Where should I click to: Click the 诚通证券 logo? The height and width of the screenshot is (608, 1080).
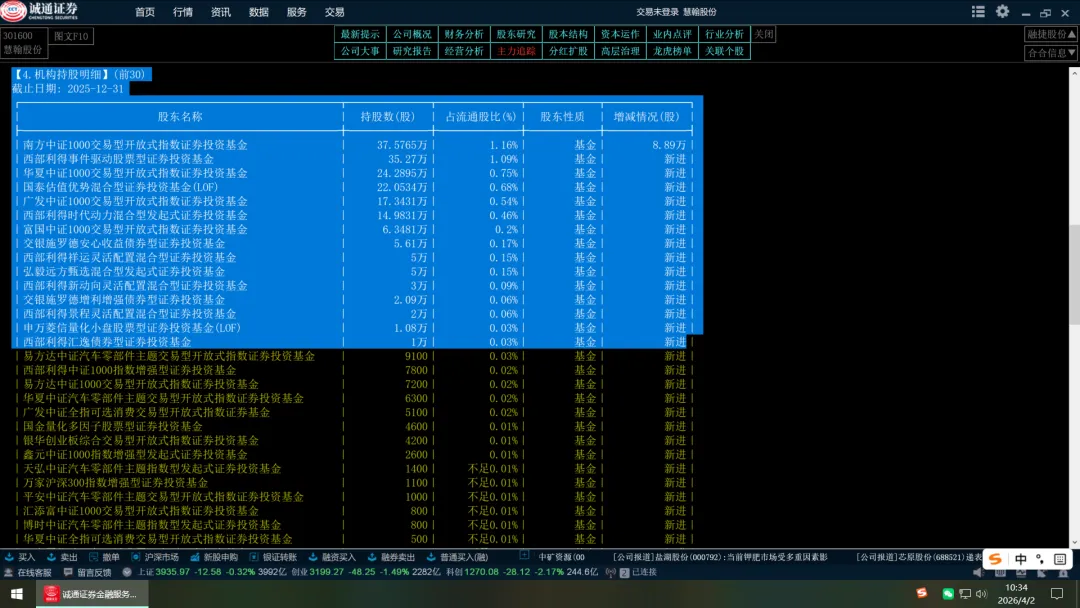pos(40,11)
